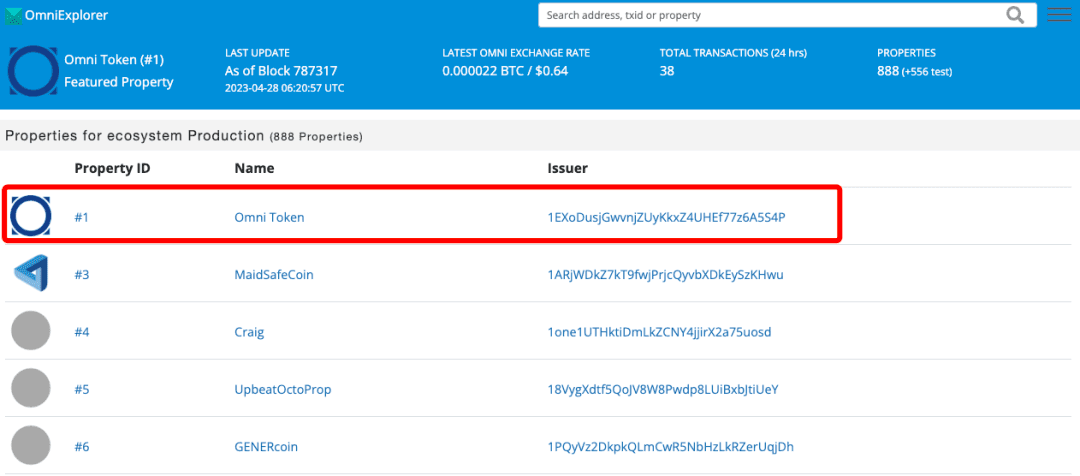Screen dimensions: 1080x476
Task: Open property ID #4 link
Action: point(82,332)
